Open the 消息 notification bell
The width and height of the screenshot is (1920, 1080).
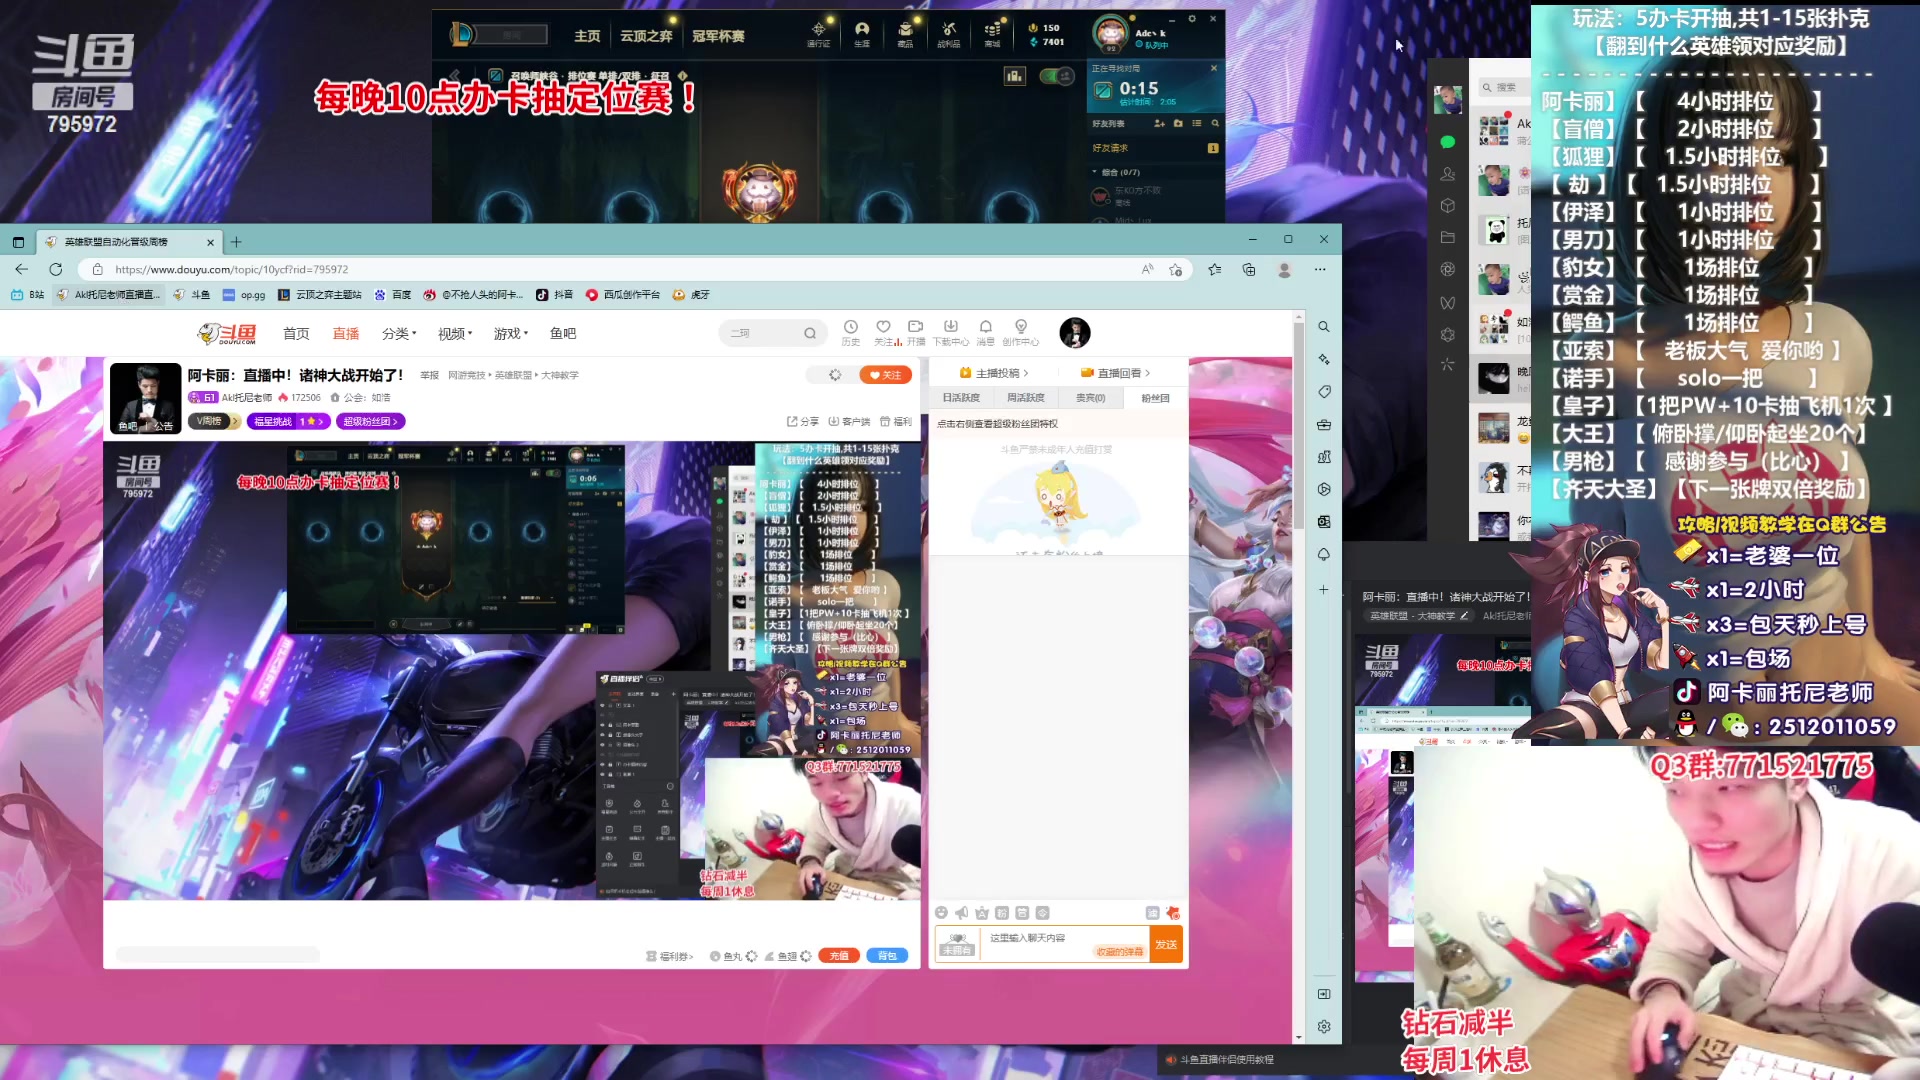(x=985, y=328)
